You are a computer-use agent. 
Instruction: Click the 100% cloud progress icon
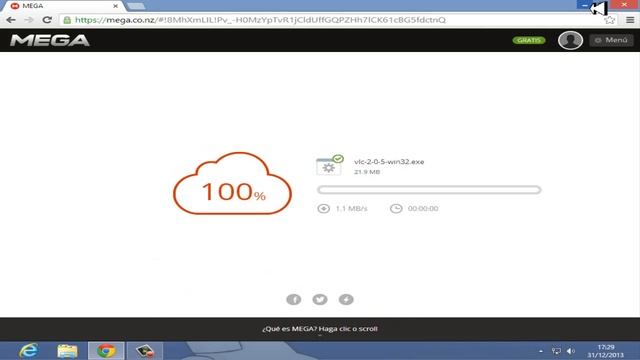tap(232, 183)
